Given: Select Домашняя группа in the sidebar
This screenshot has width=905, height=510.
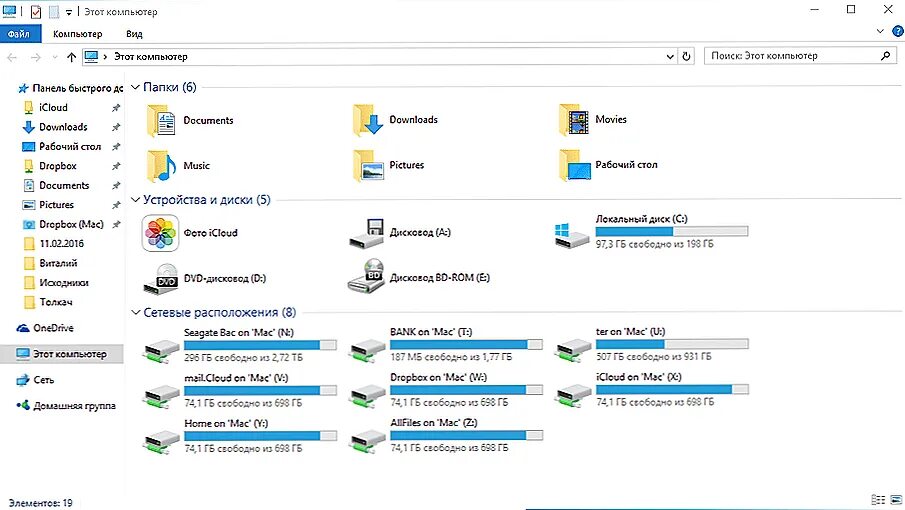Looking at the screenshot, I should pos(74,406).
